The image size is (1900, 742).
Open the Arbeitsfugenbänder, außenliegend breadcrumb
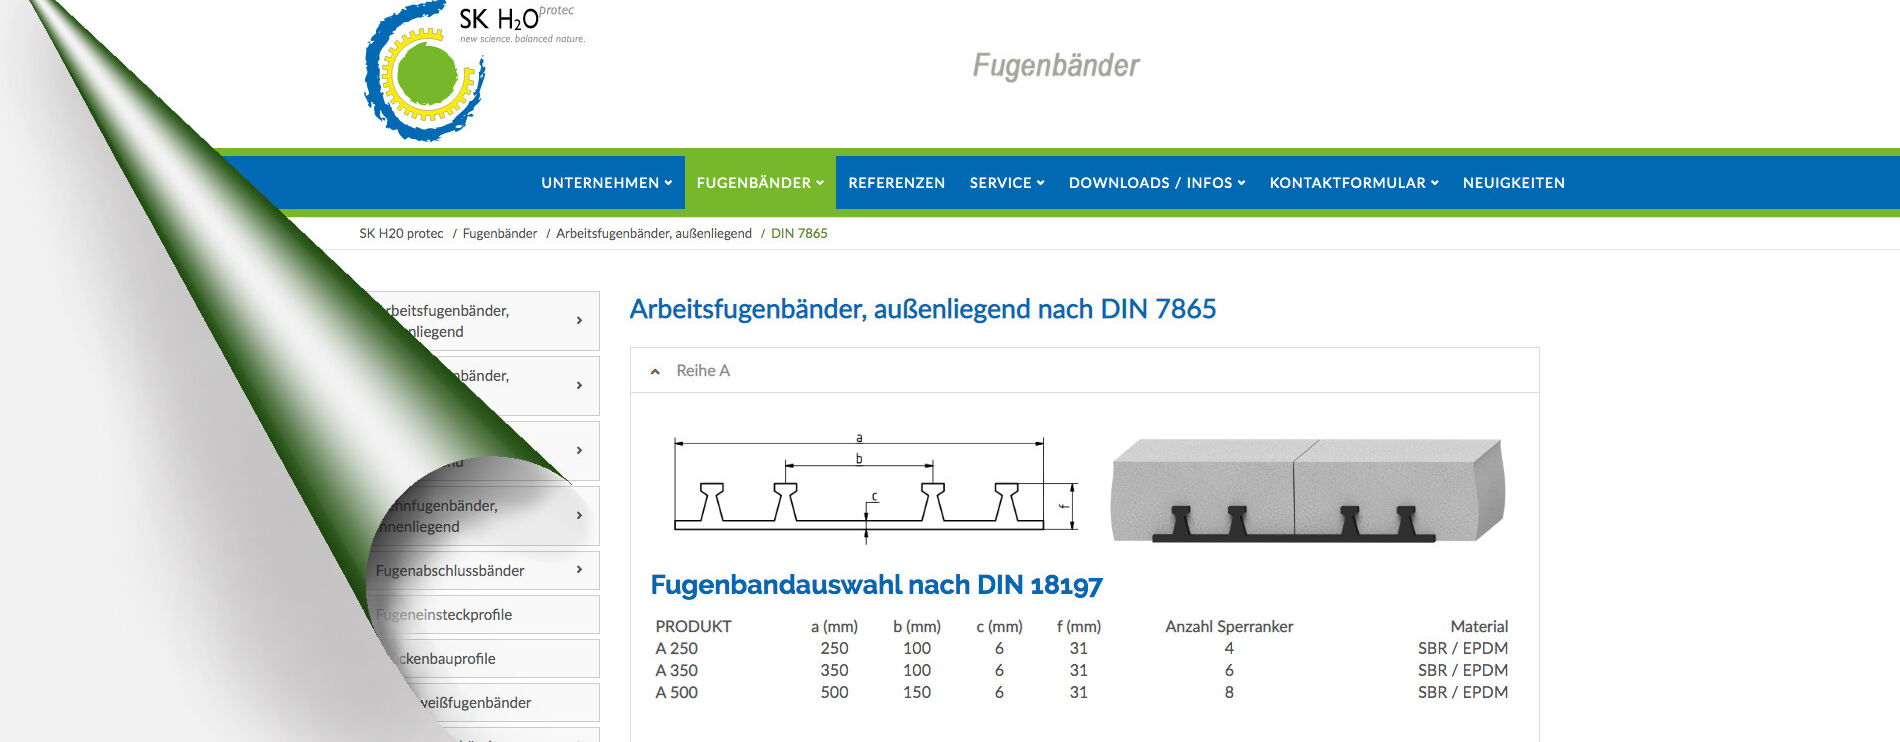pos(653,234)
